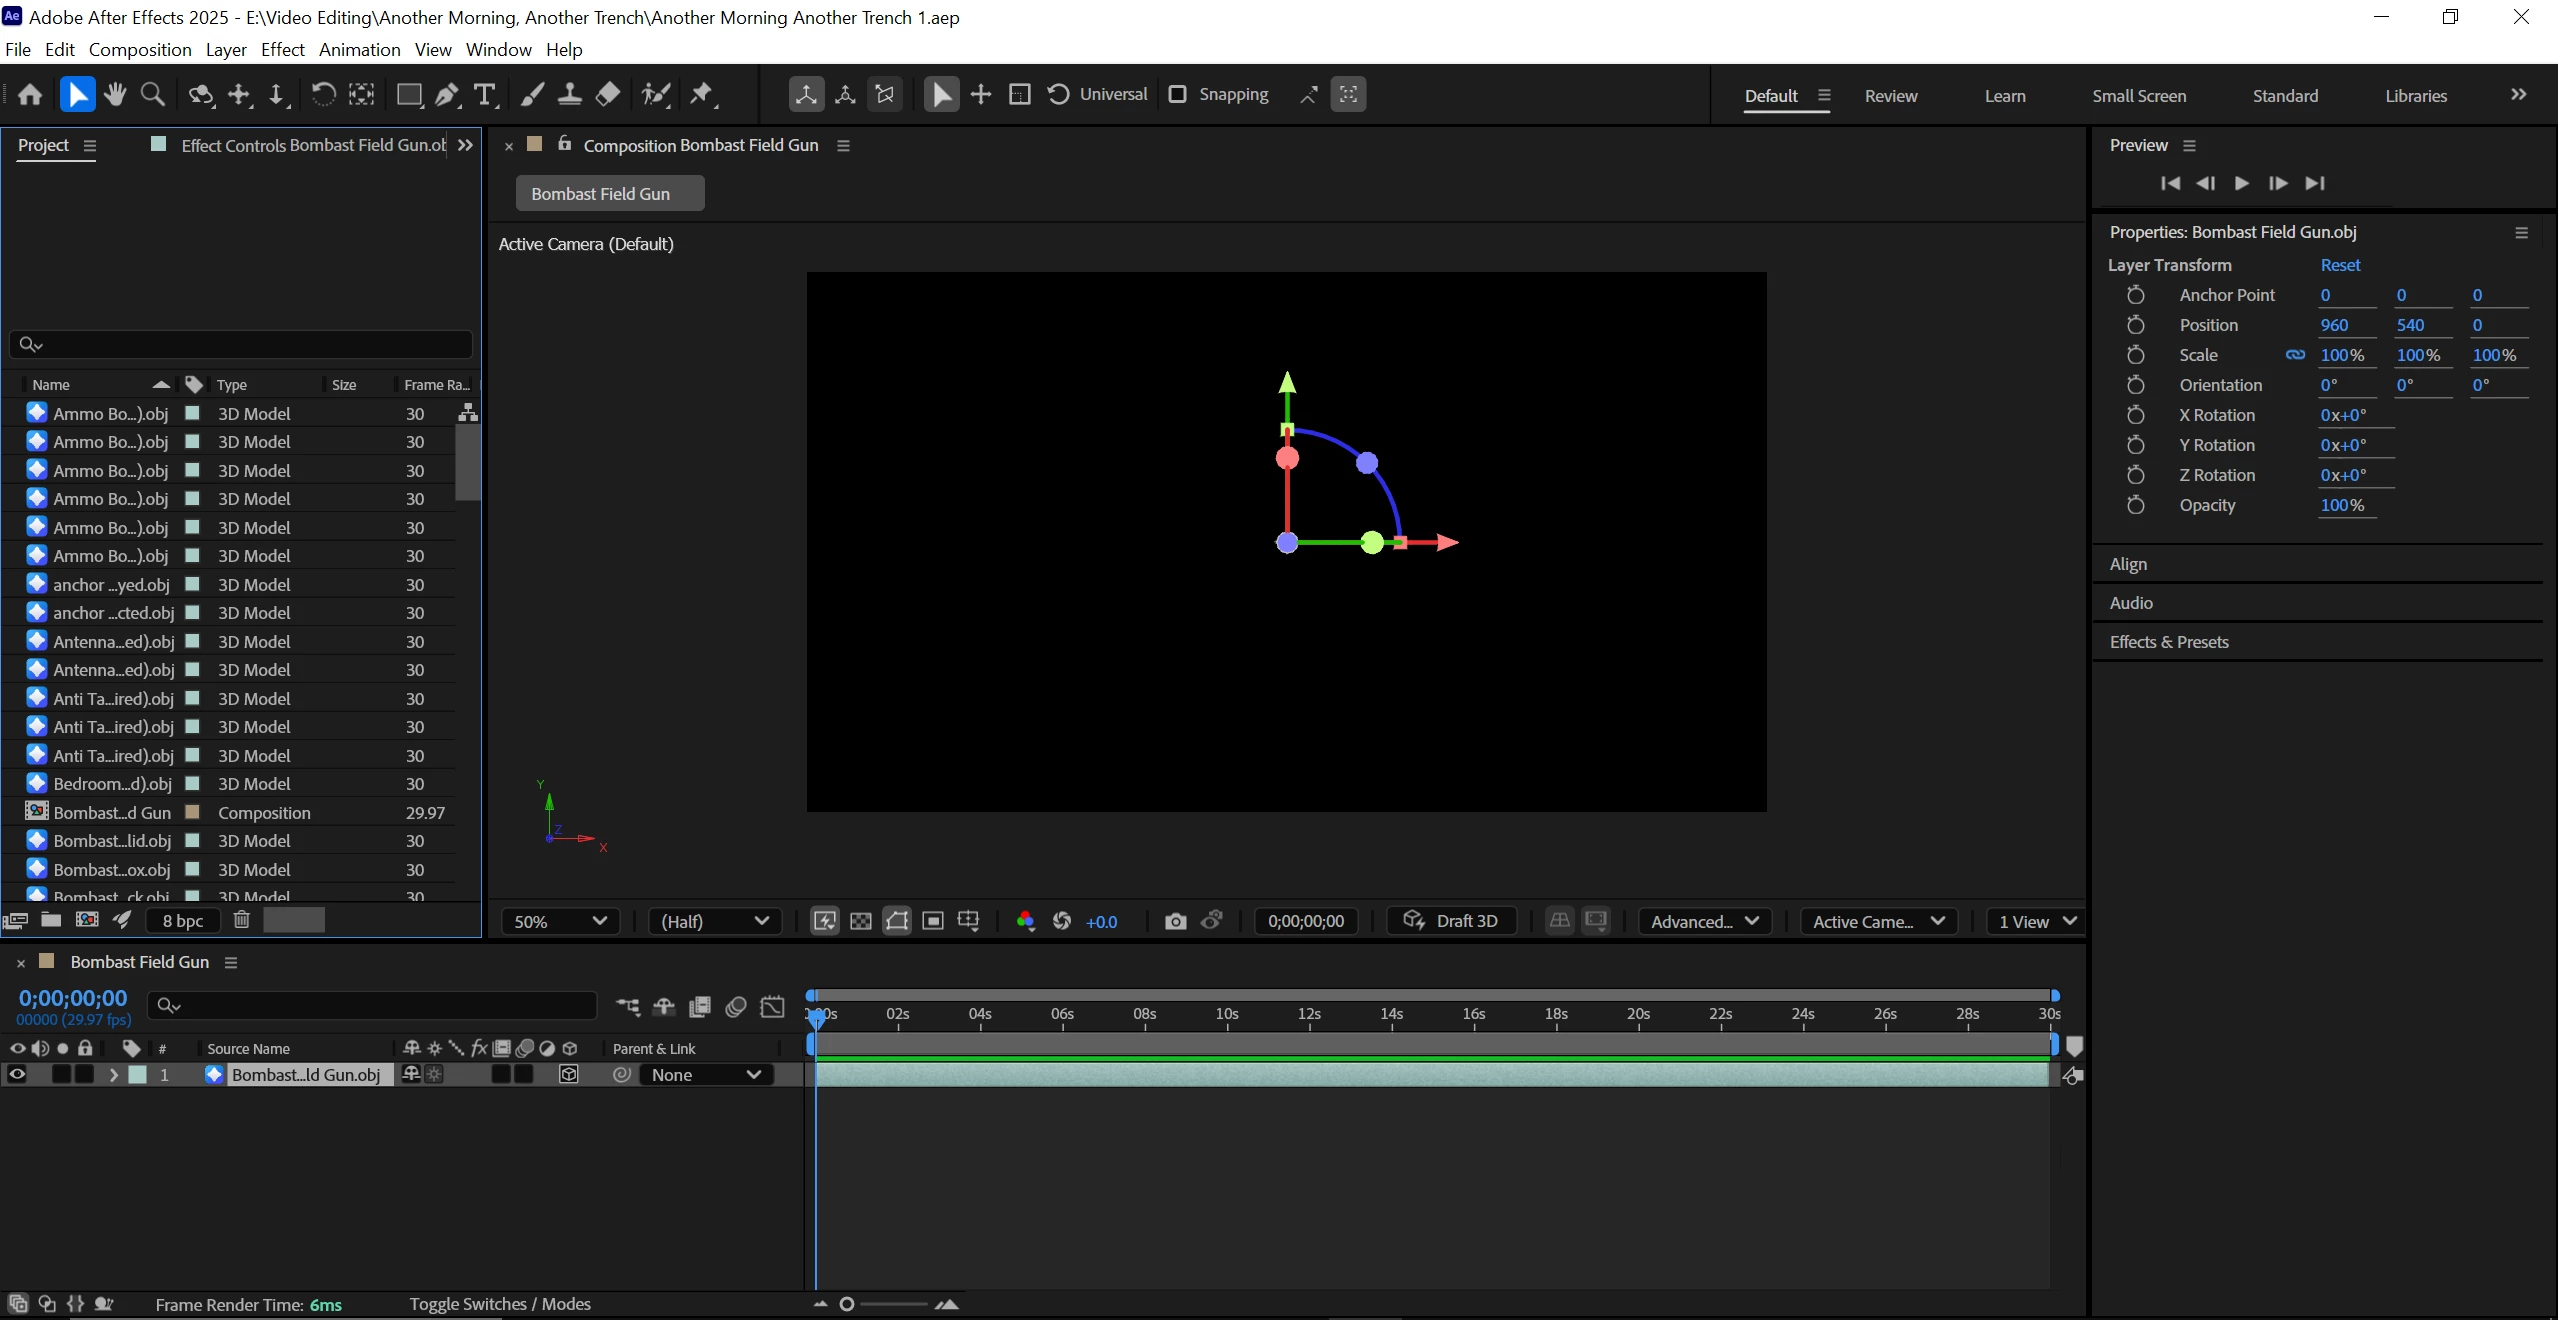This screenshot has height=1320, width=2558.
Task: Select the Rotation tool
Action: tap(323, 94)
